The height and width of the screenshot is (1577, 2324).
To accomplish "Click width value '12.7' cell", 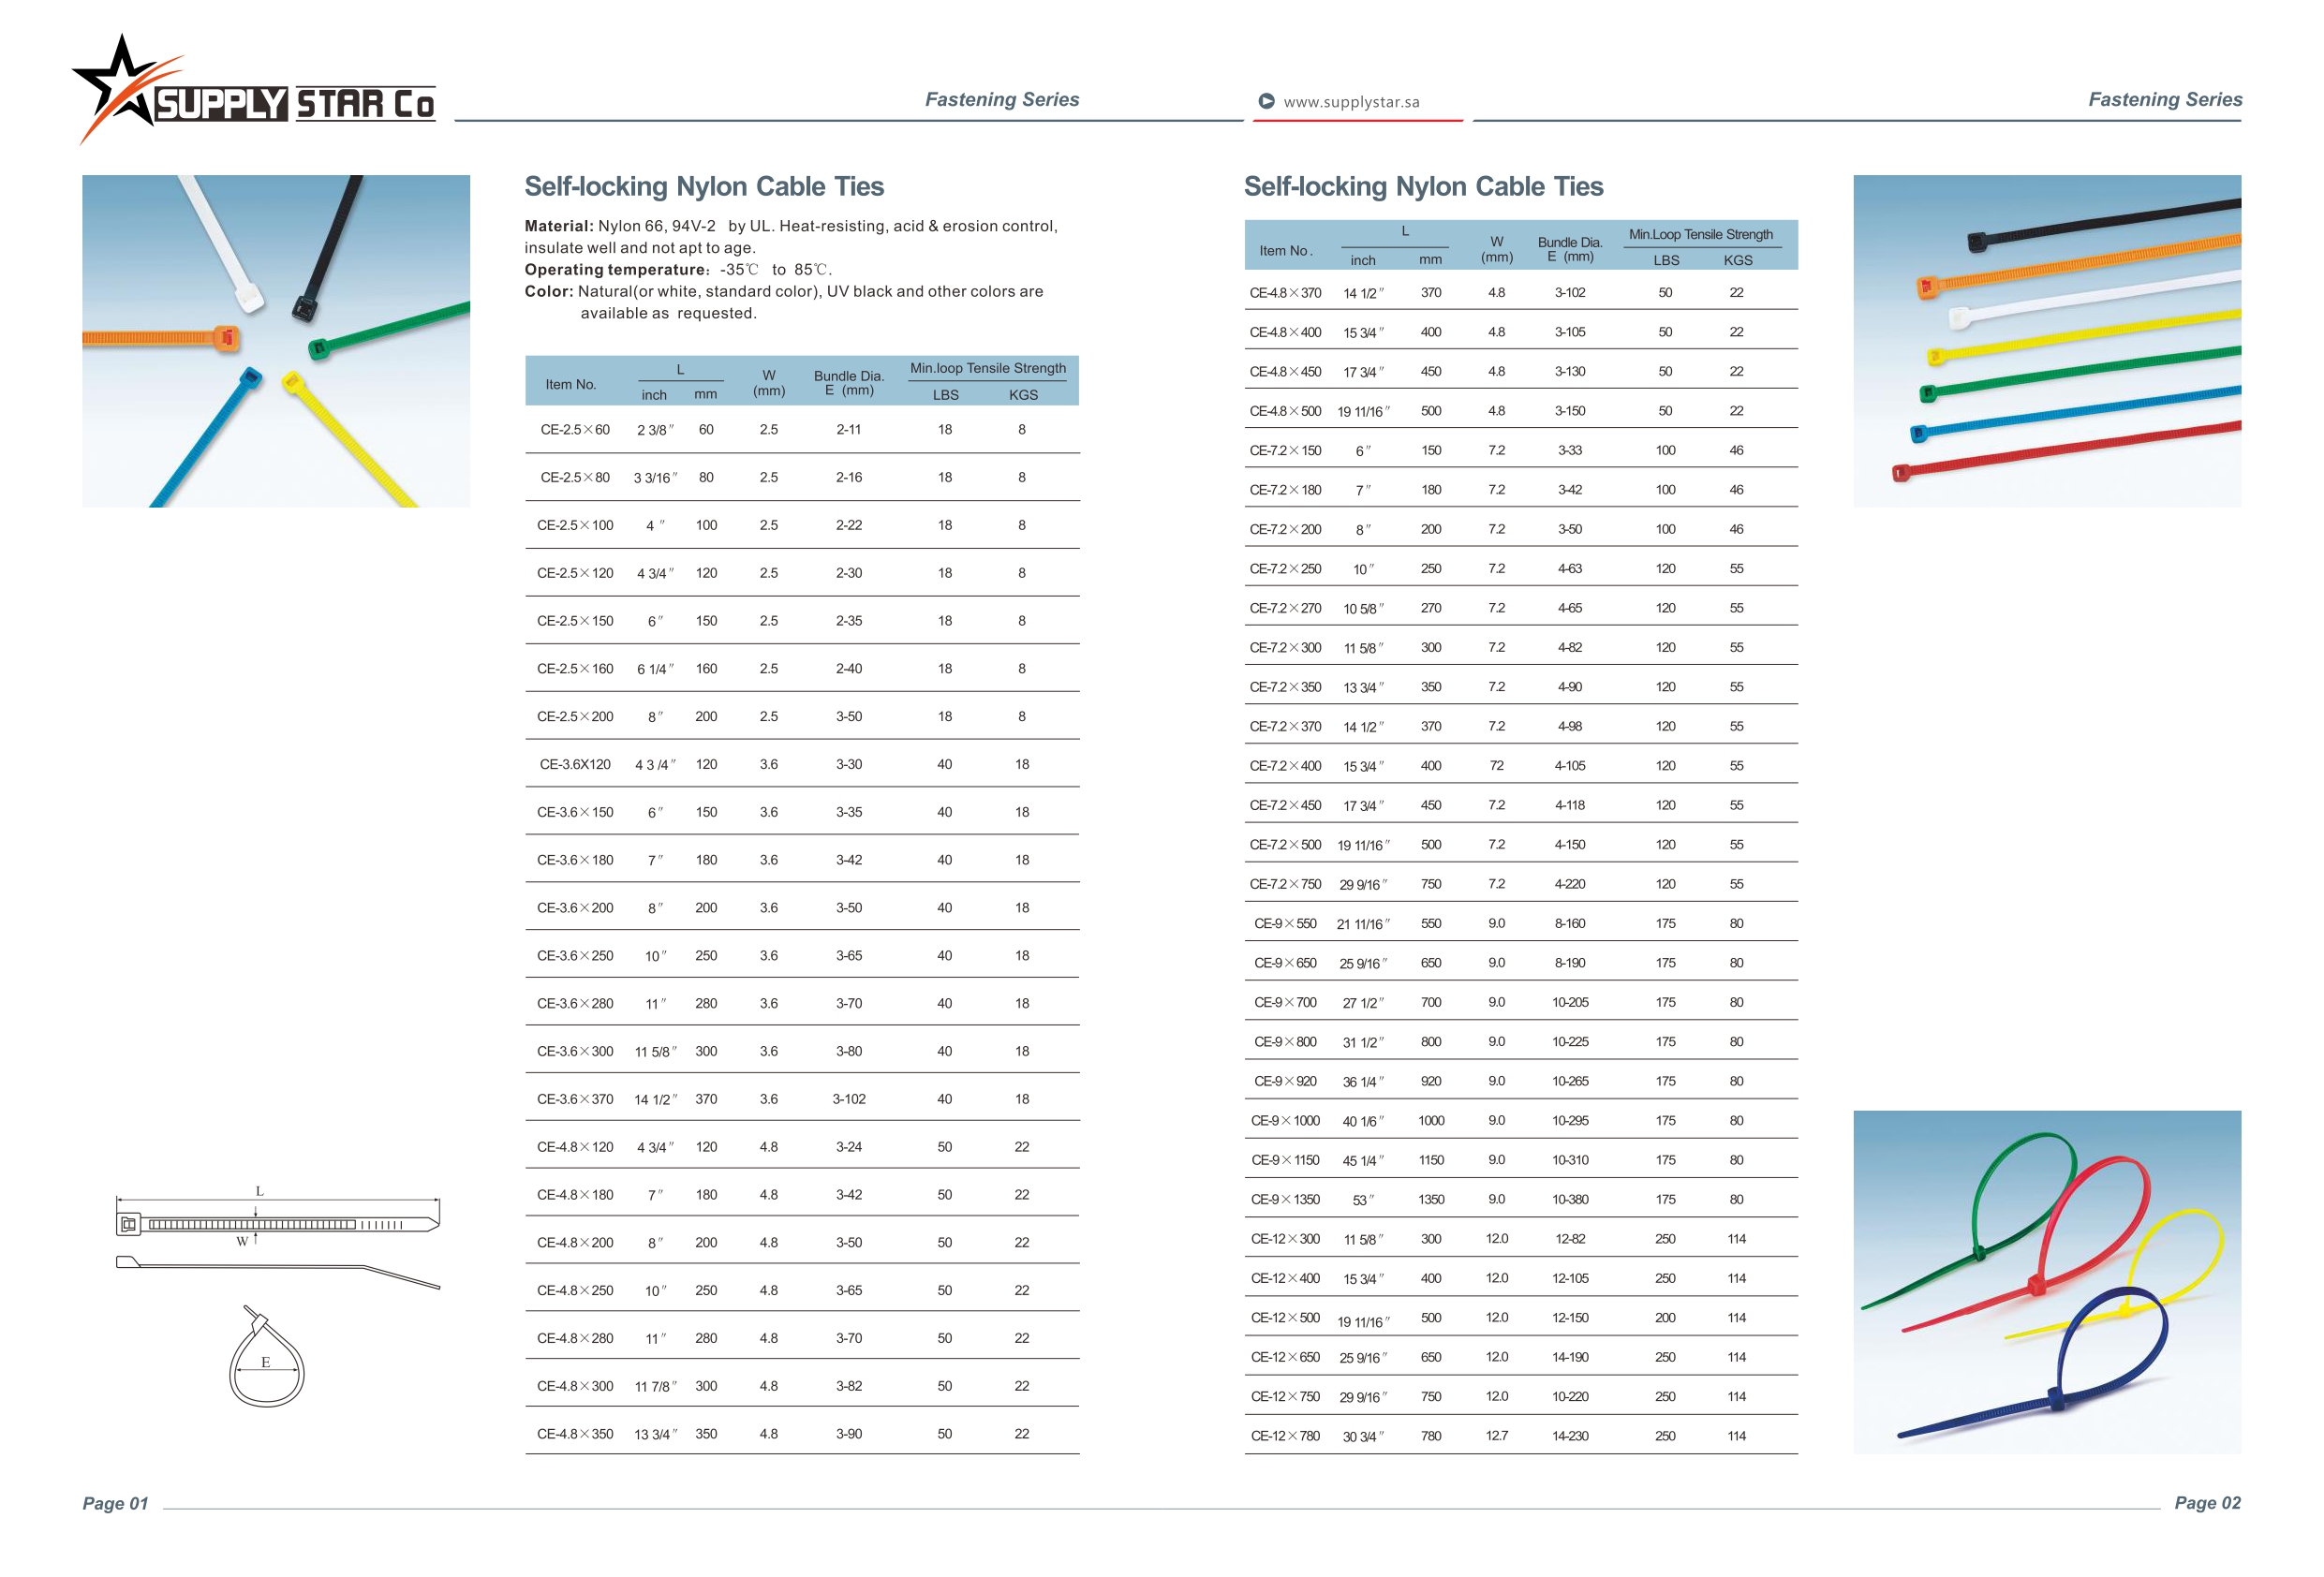I will coord(1497,1437).
